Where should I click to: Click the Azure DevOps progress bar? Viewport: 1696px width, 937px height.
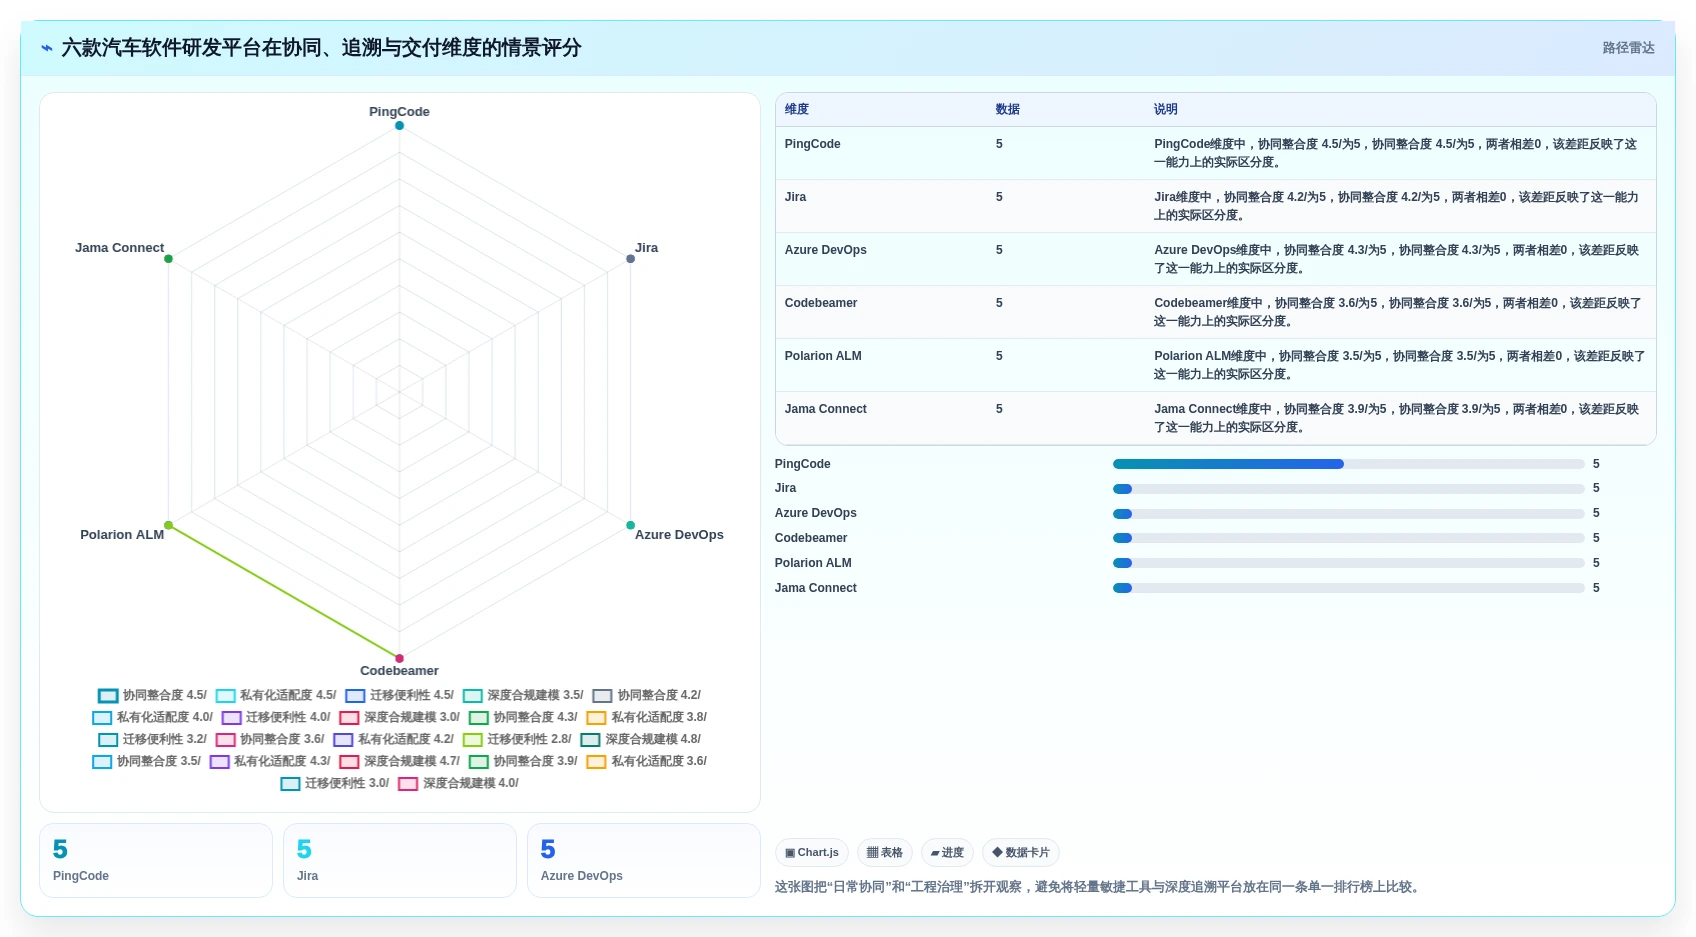pyautogui.click(x=1348, y=514)
